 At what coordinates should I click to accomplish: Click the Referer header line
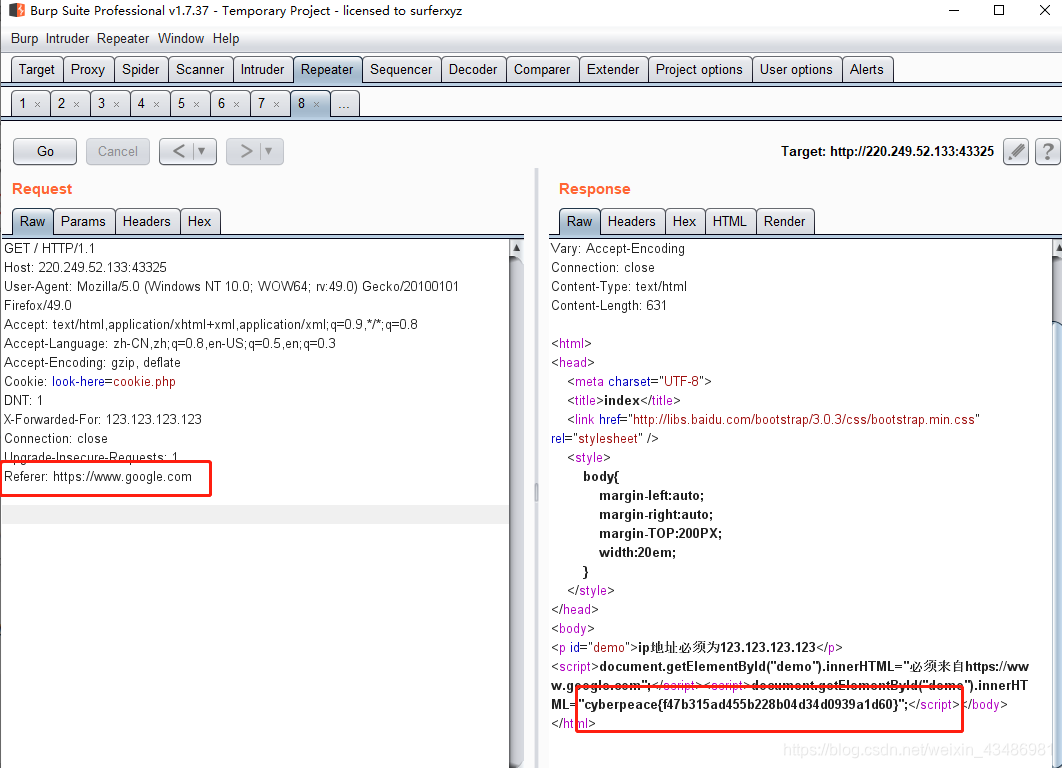(98, 477)
